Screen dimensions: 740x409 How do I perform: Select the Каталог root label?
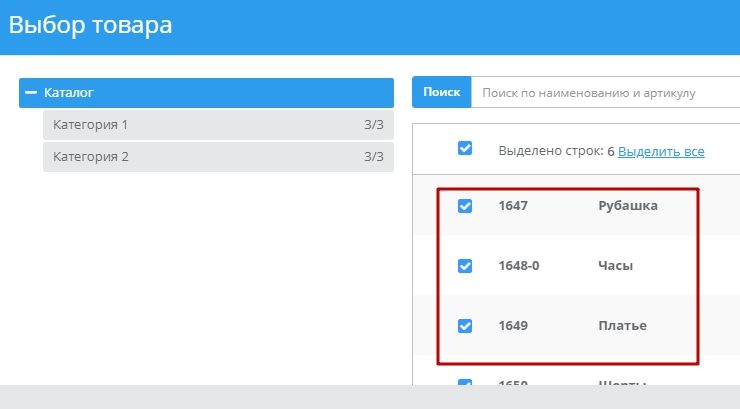(x=69, y=93)
